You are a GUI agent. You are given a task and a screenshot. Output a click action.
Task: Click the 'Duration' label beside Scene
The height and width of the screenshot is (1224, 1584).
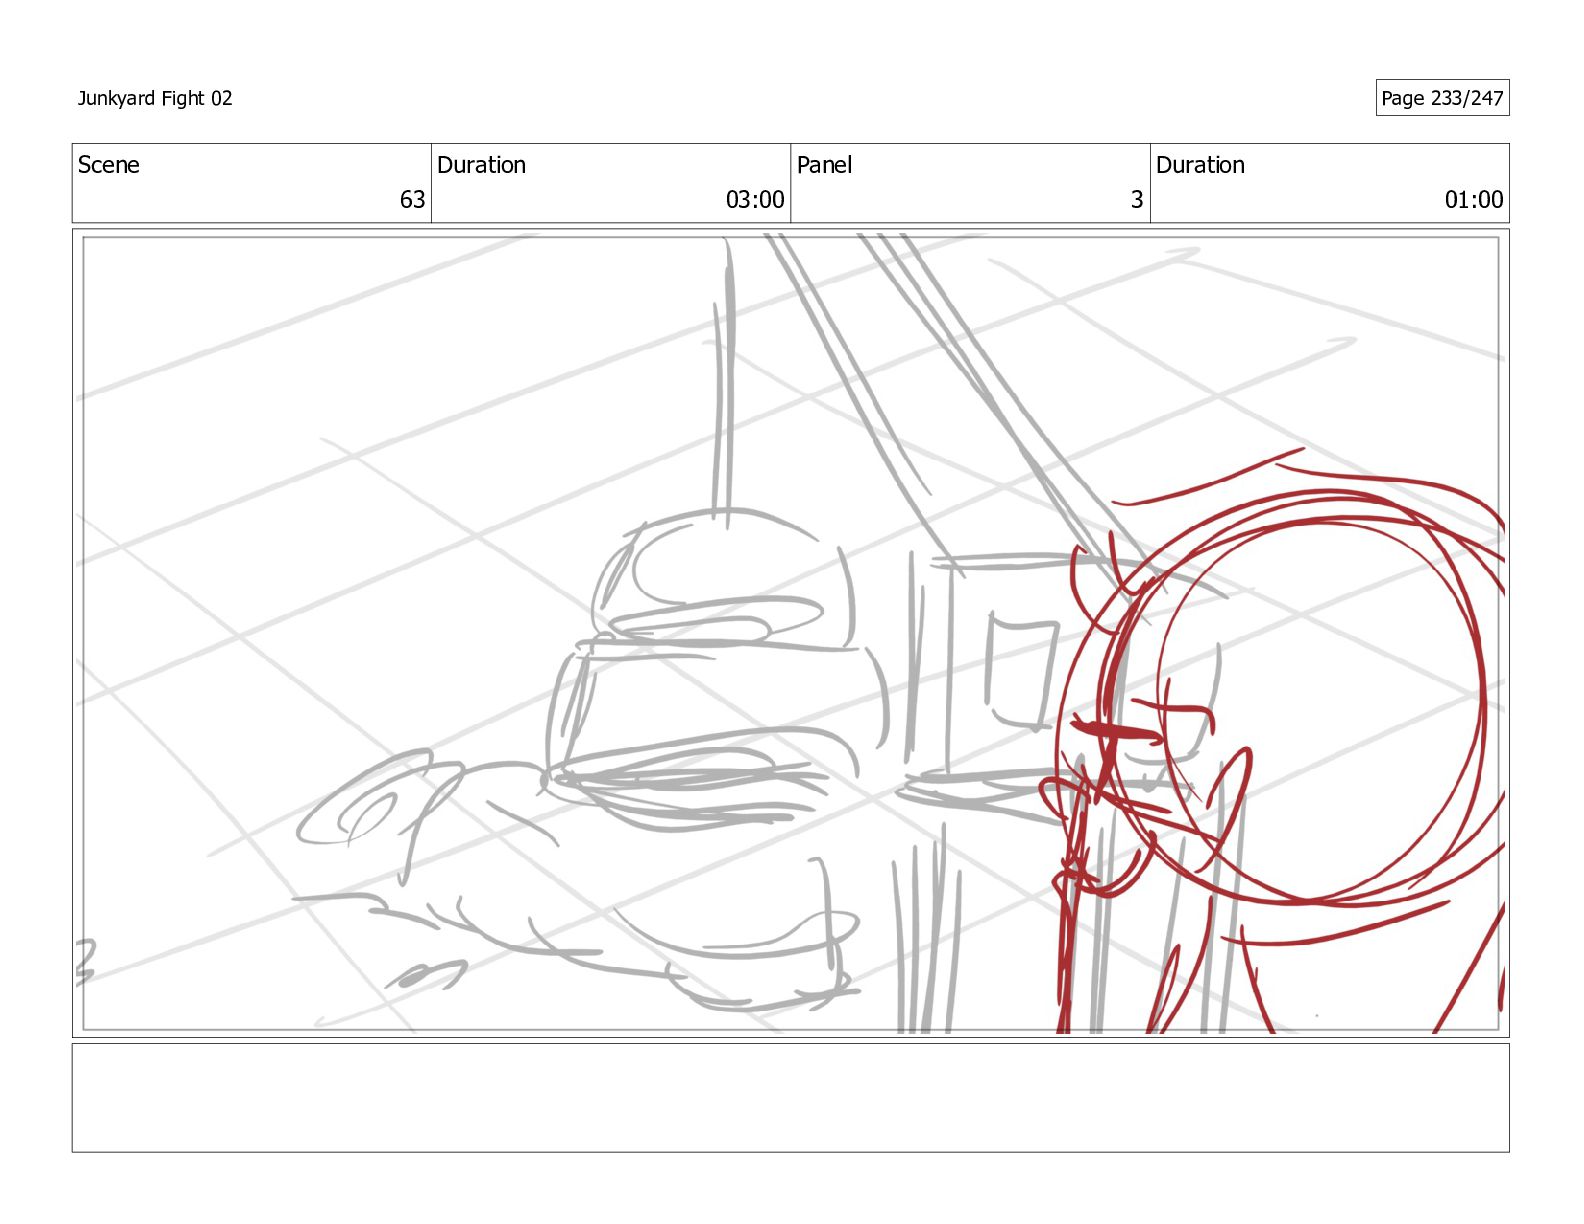(481, 165)
